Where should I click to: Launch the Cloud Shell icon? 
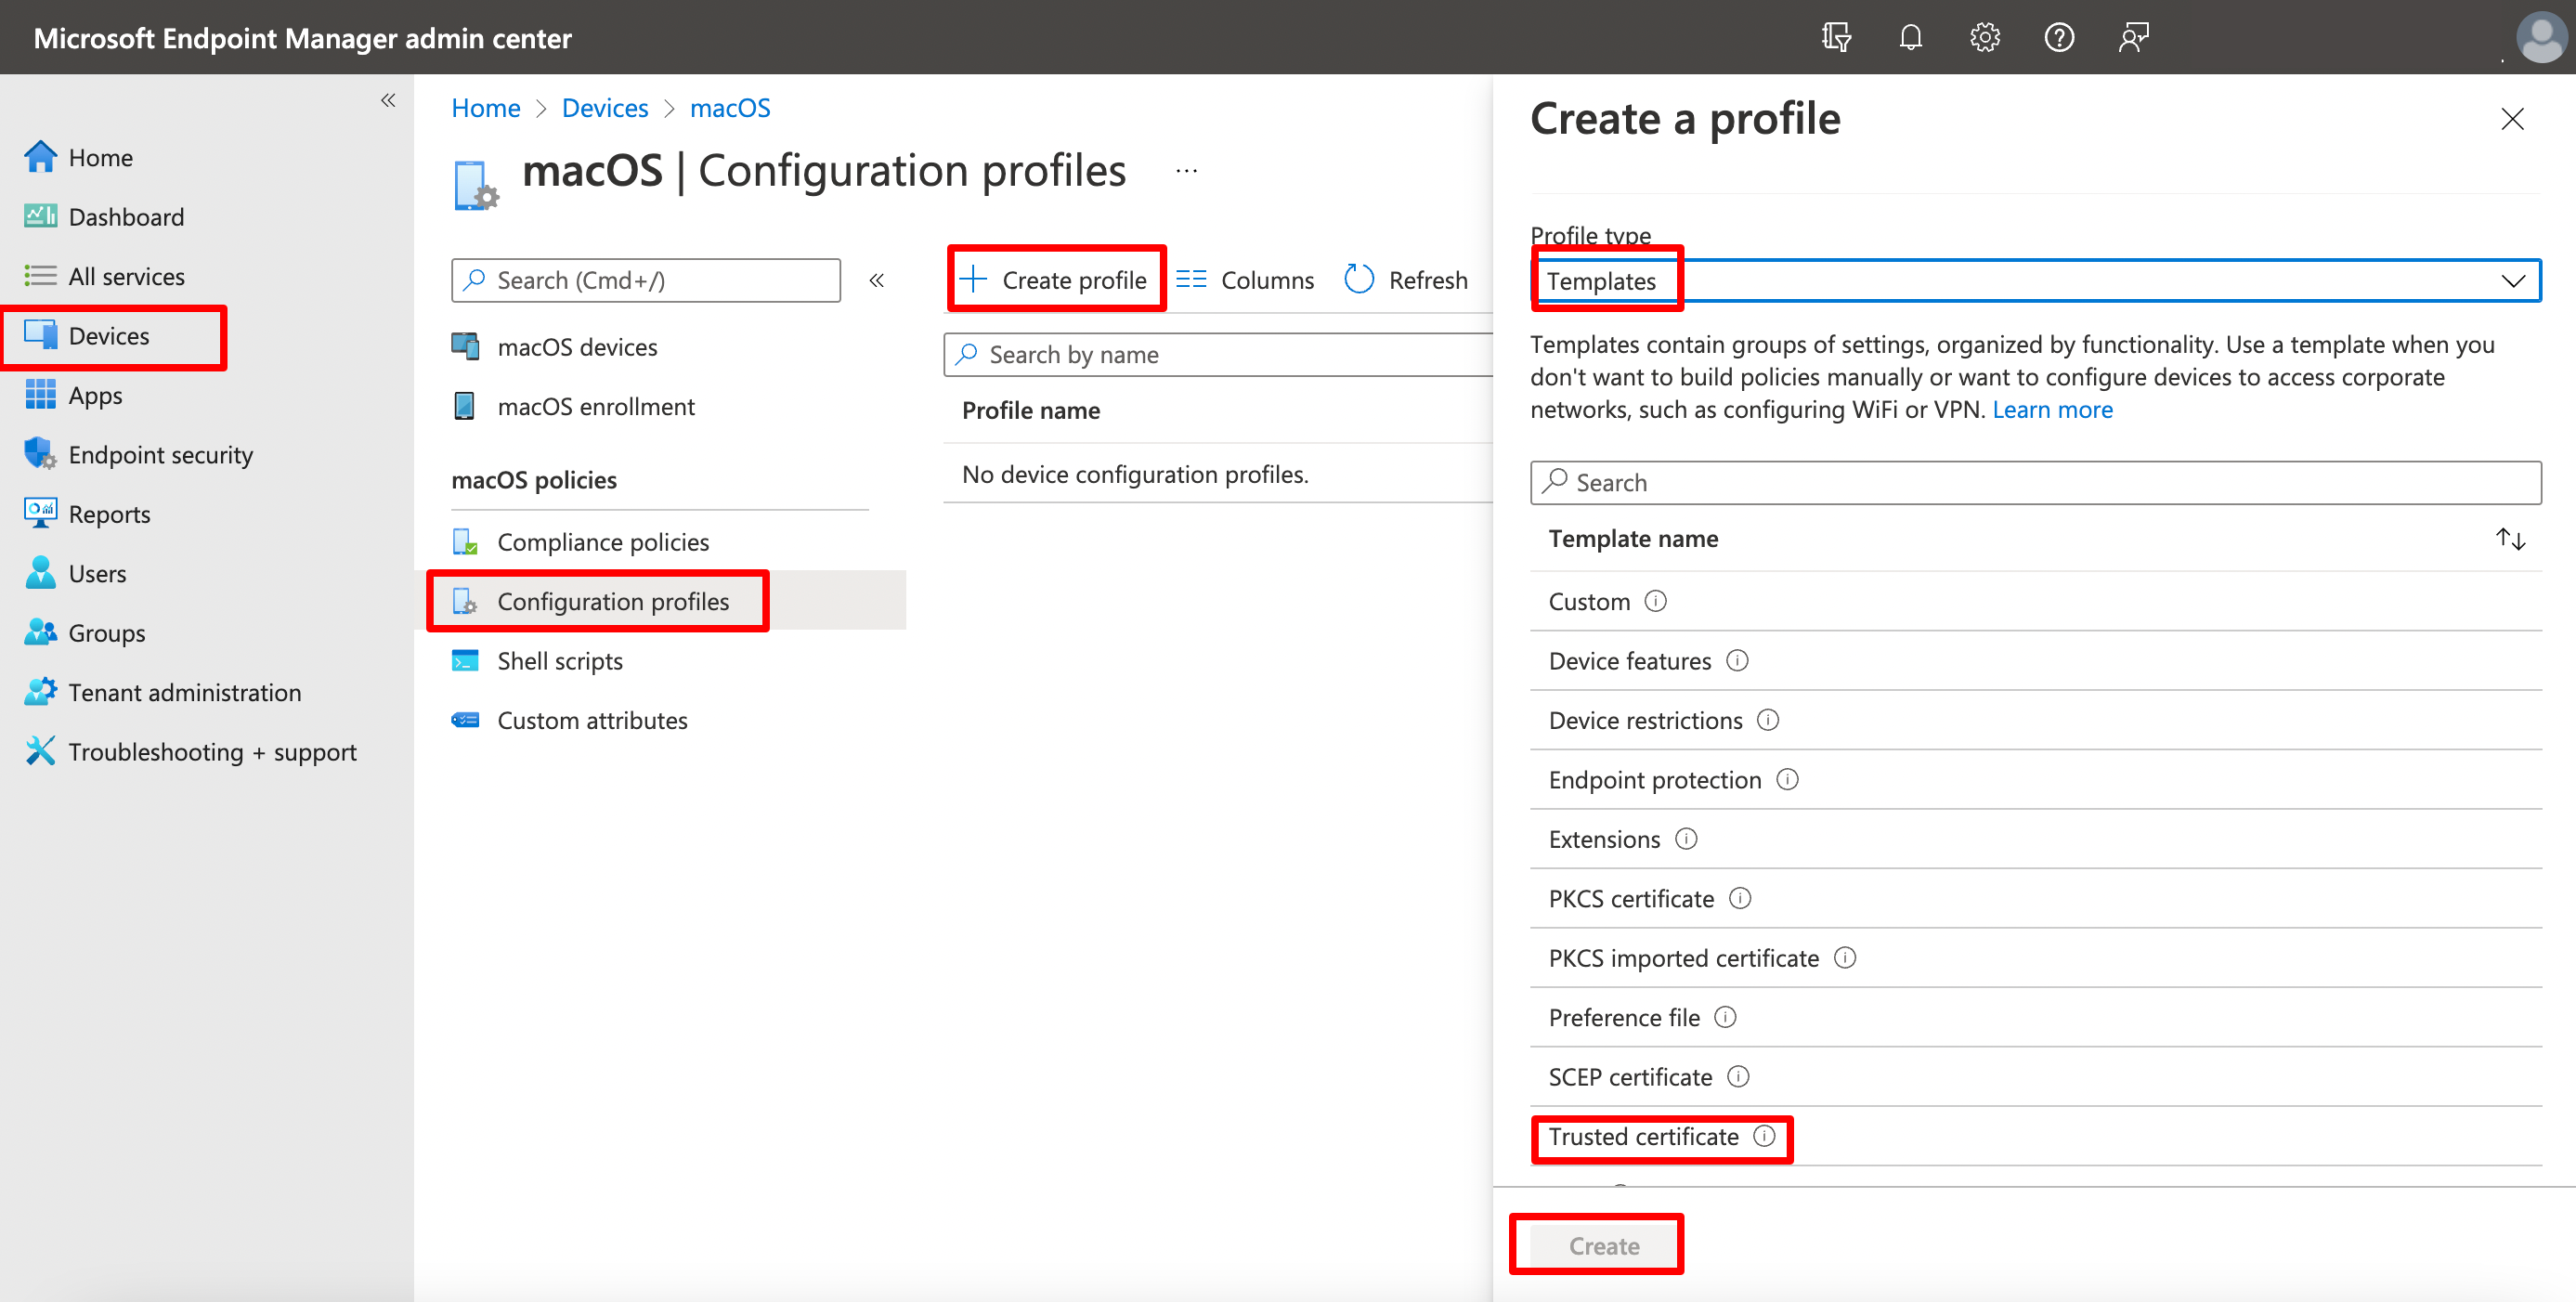pyautogui.click(x=1836, y=37)
